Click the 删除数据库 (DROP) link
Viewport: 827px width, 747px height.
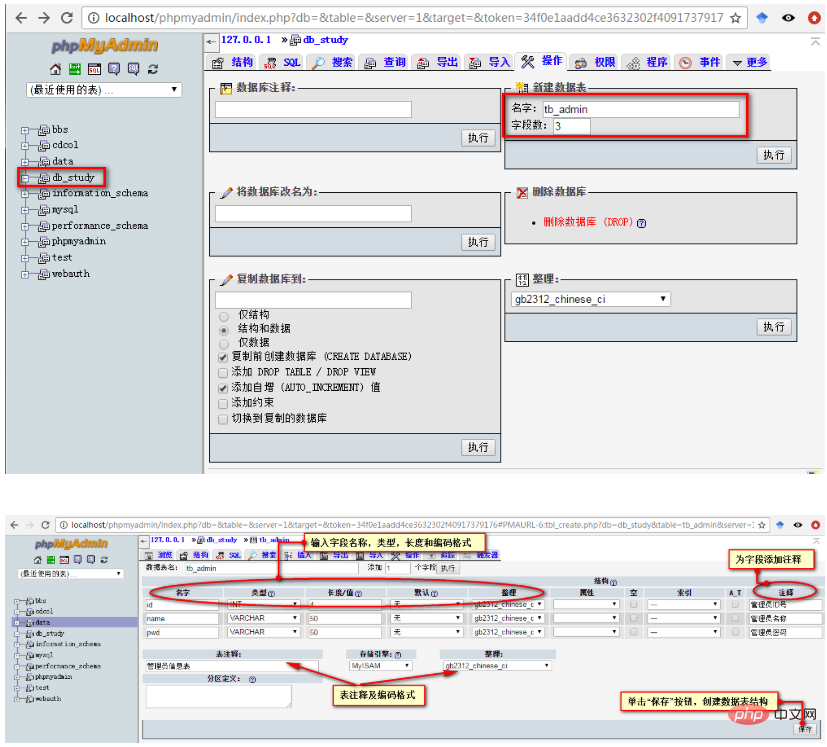tap(588, 222)
